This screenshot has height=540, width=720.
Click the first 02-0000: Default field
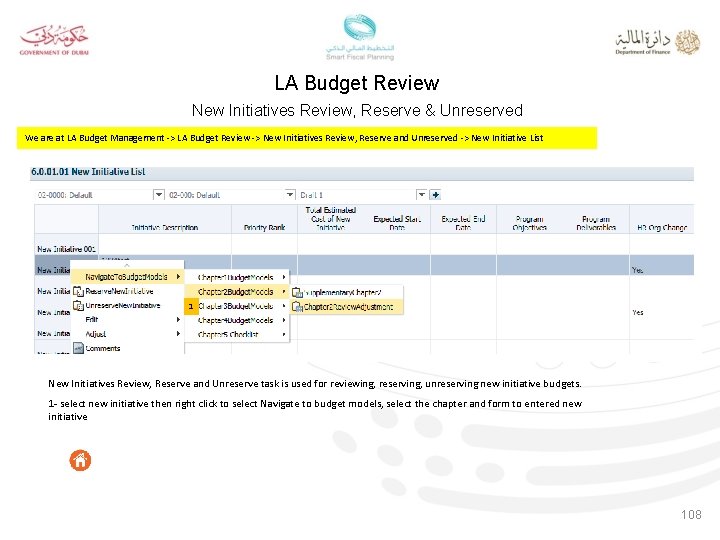[x=95, y=195]
